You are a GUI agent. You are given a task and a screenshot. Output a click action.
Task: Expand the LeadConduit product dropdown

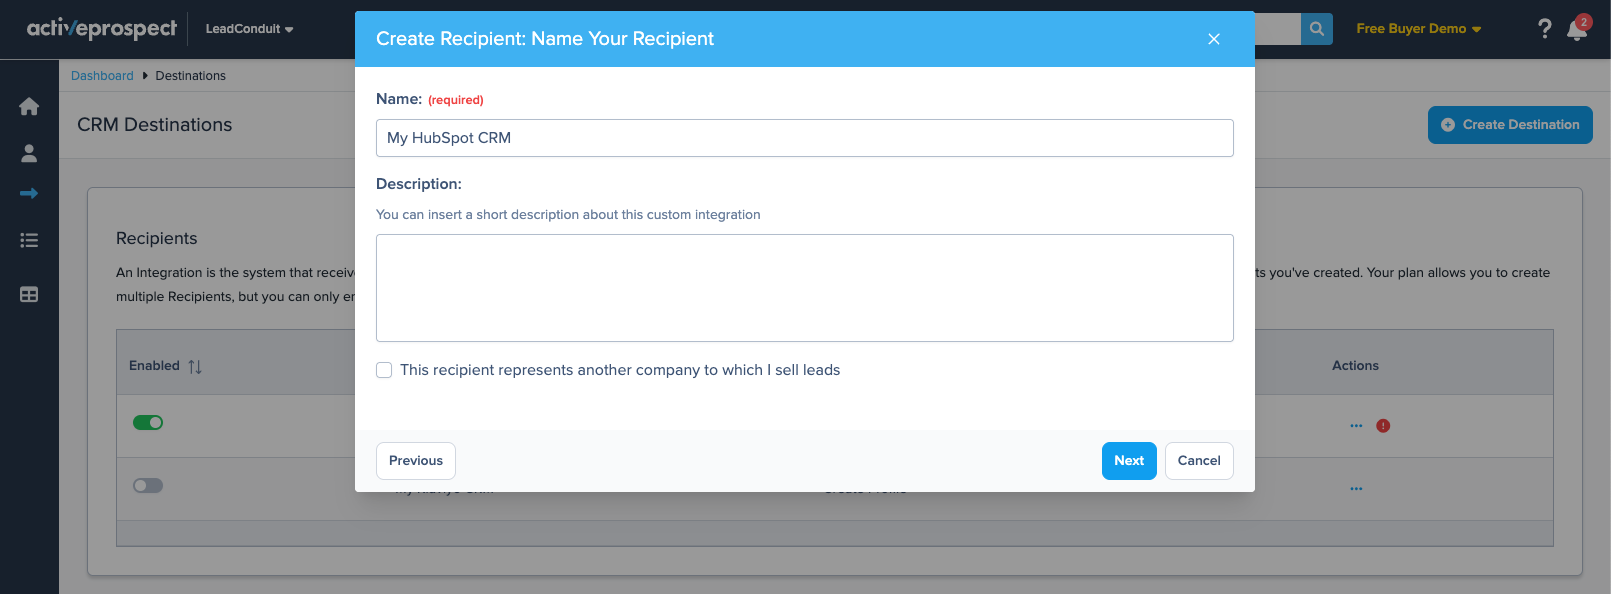point(249,29)
